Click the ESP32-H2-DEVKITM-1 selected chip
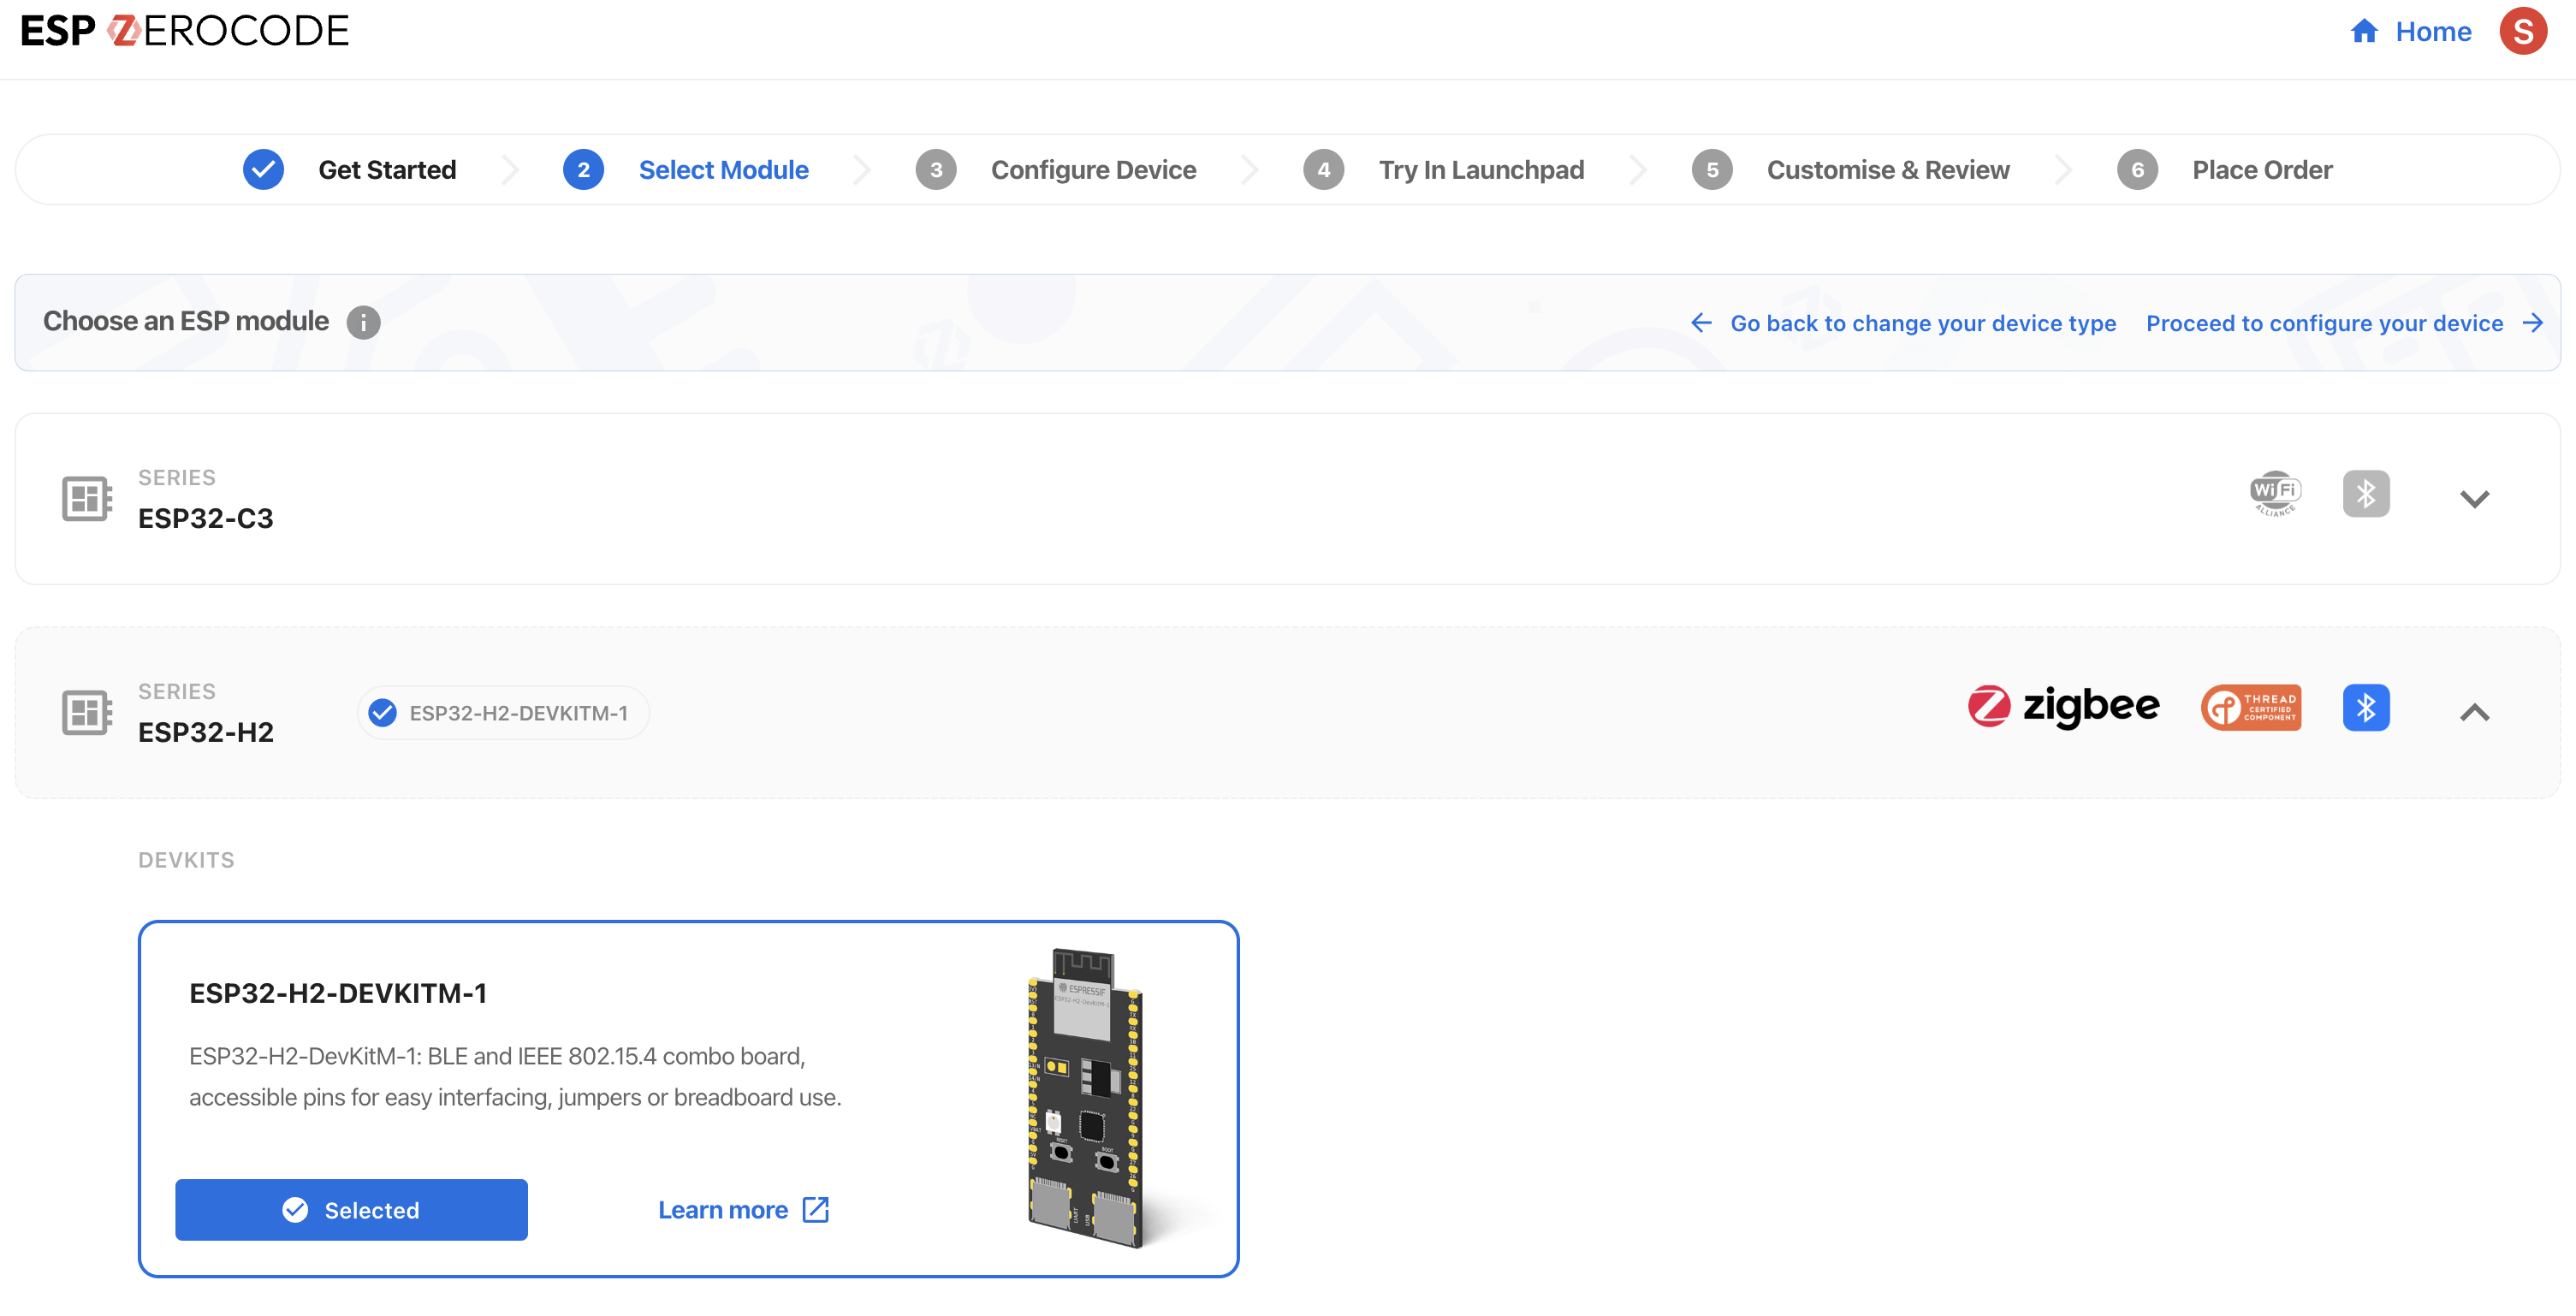 [503, 712]
